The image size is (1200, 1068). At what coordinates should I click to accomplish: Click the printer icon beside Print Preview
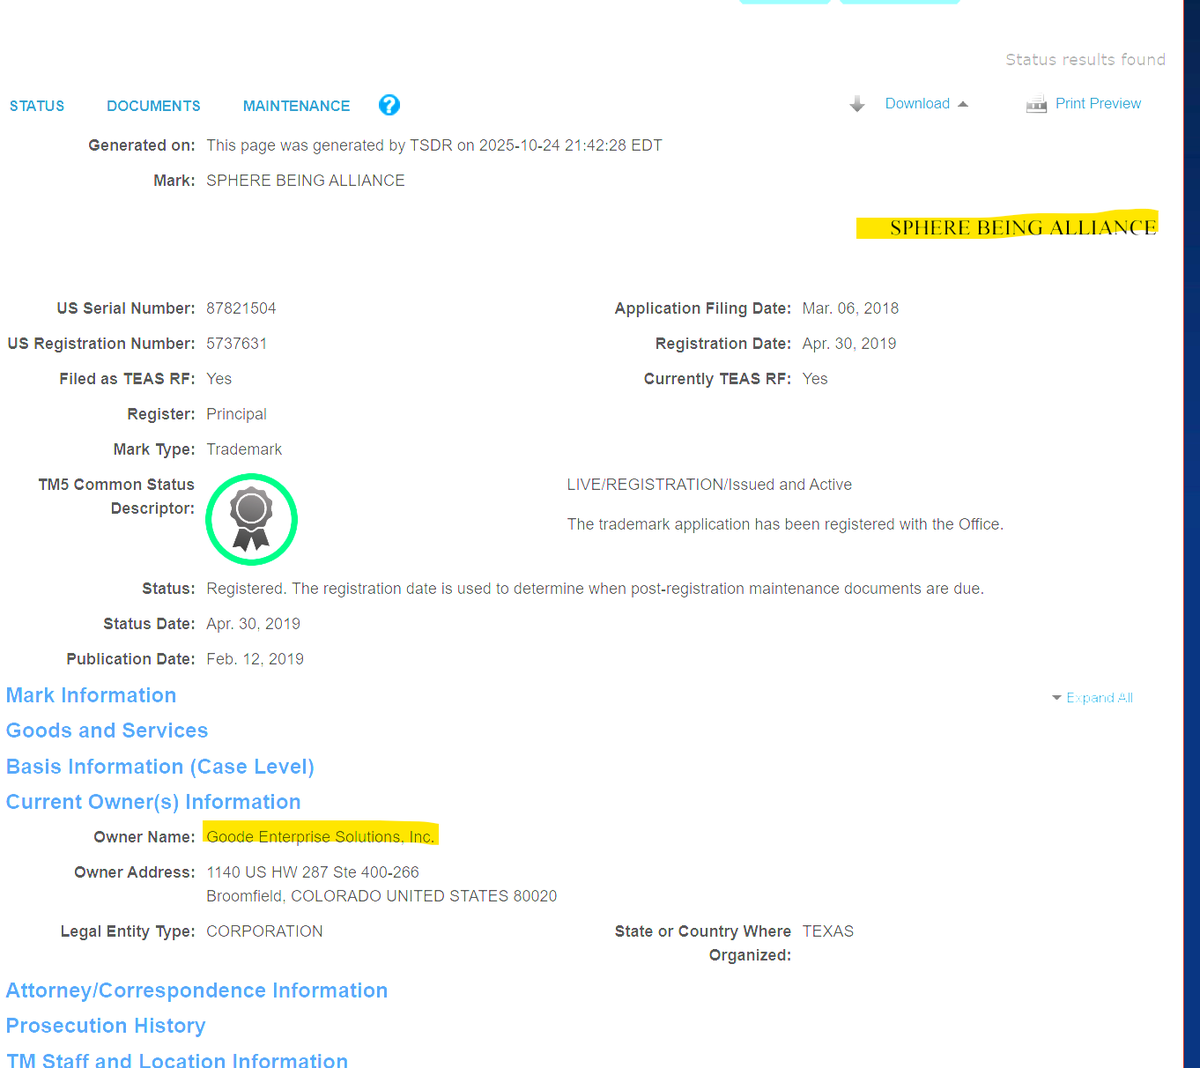point(1036,104)
